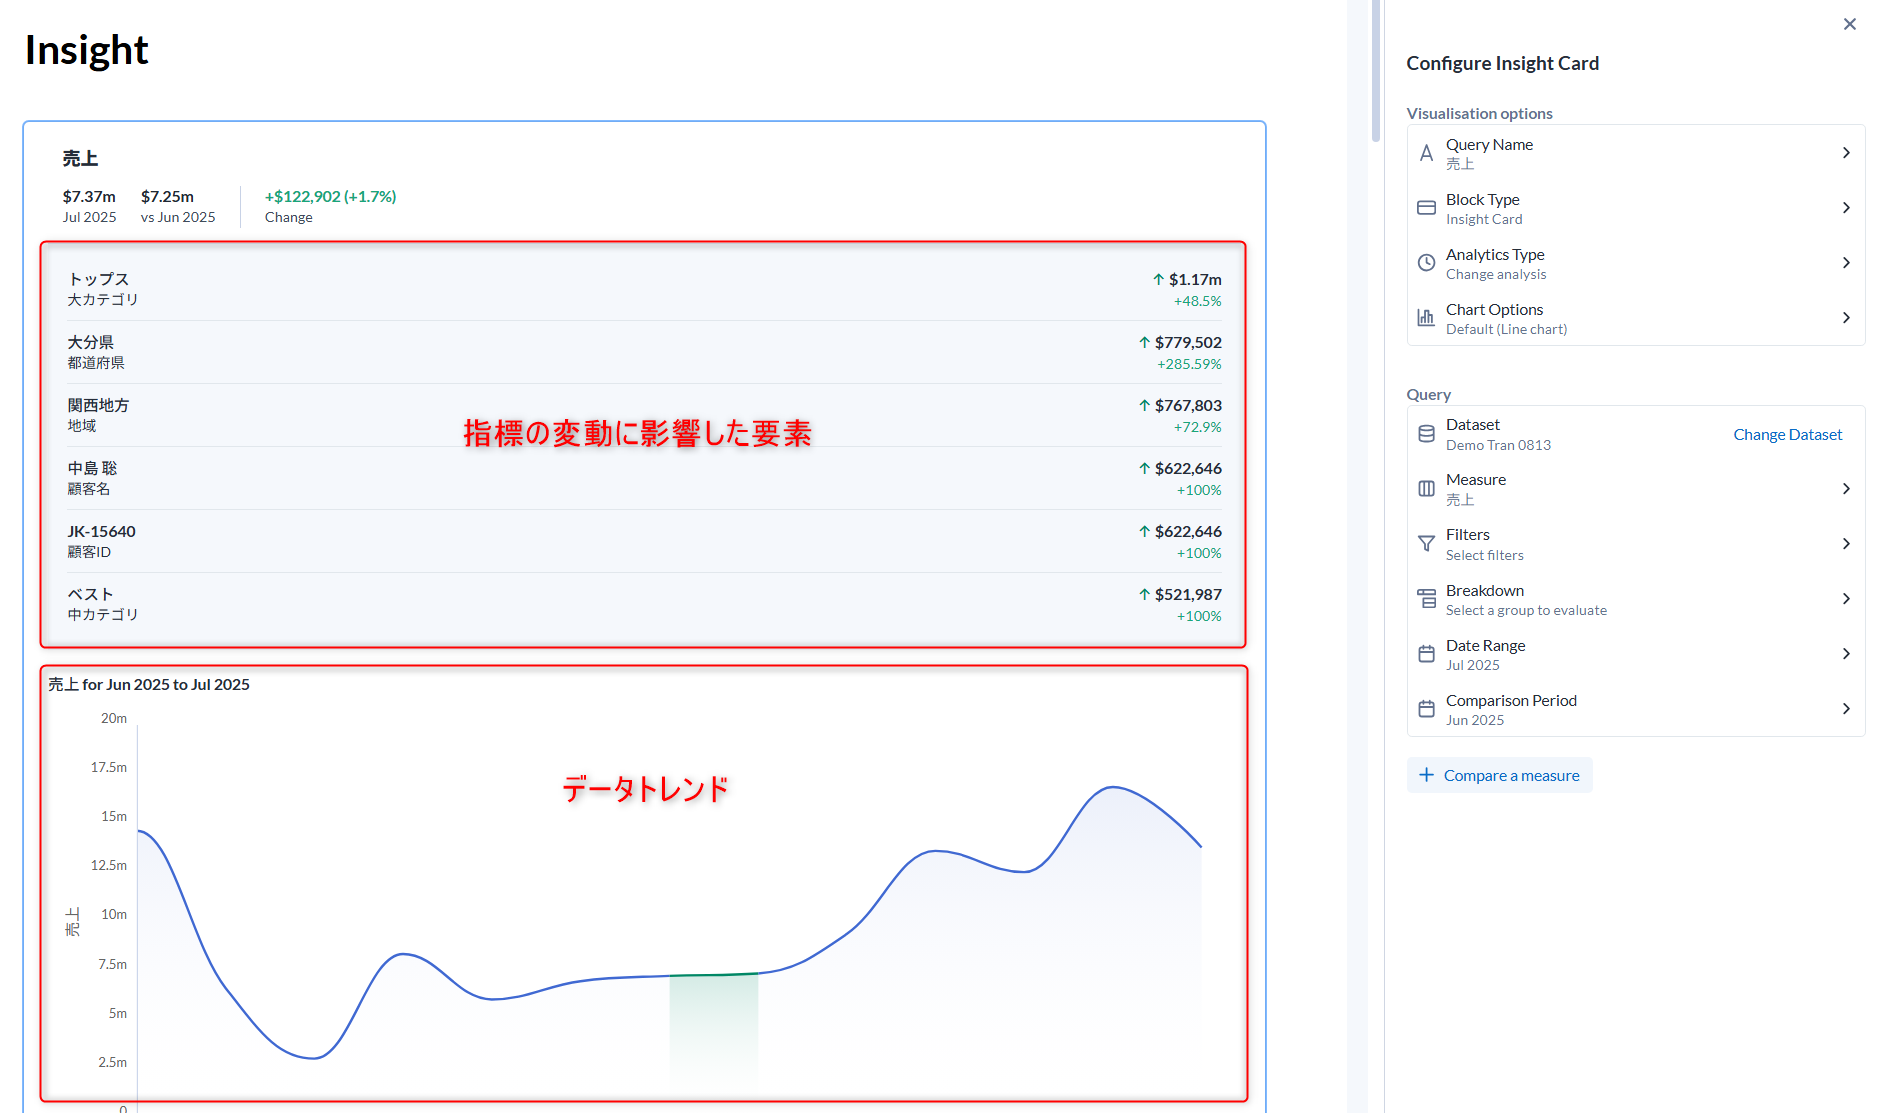Image resolution: width=1879 pixels, height=1113 pixels.
Task: Click the Block Type card icon
Action: 1426,208
